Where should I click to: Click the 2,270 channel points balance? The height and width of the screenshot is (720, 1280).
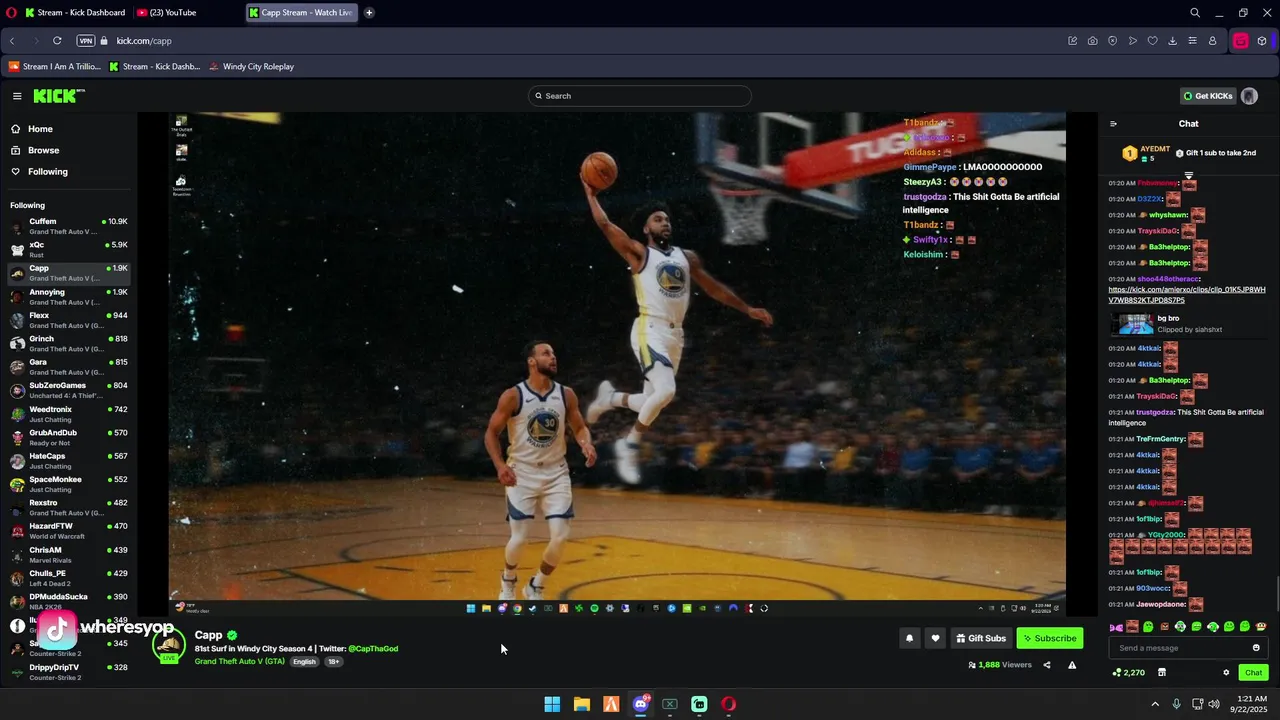tap(1129, 673)
